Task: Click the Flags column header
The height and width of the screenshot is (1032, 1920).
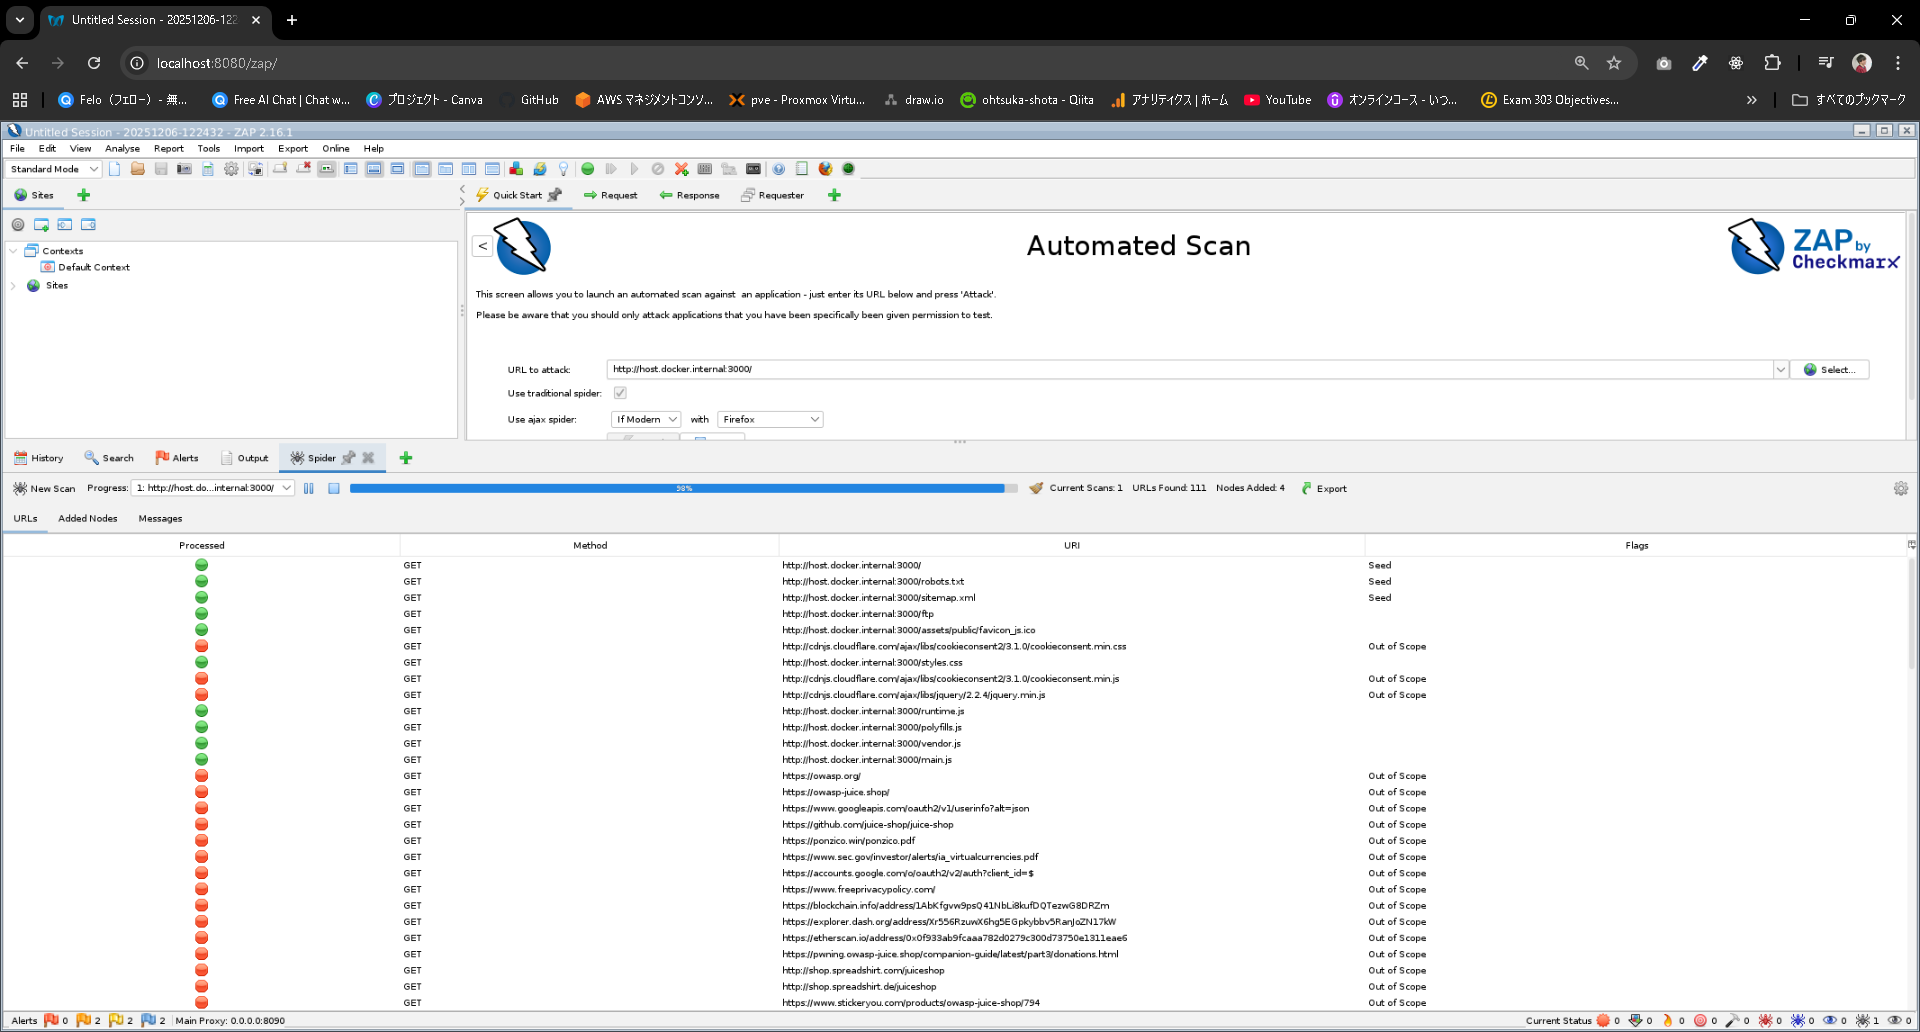Action: [x=1636, y=546]
